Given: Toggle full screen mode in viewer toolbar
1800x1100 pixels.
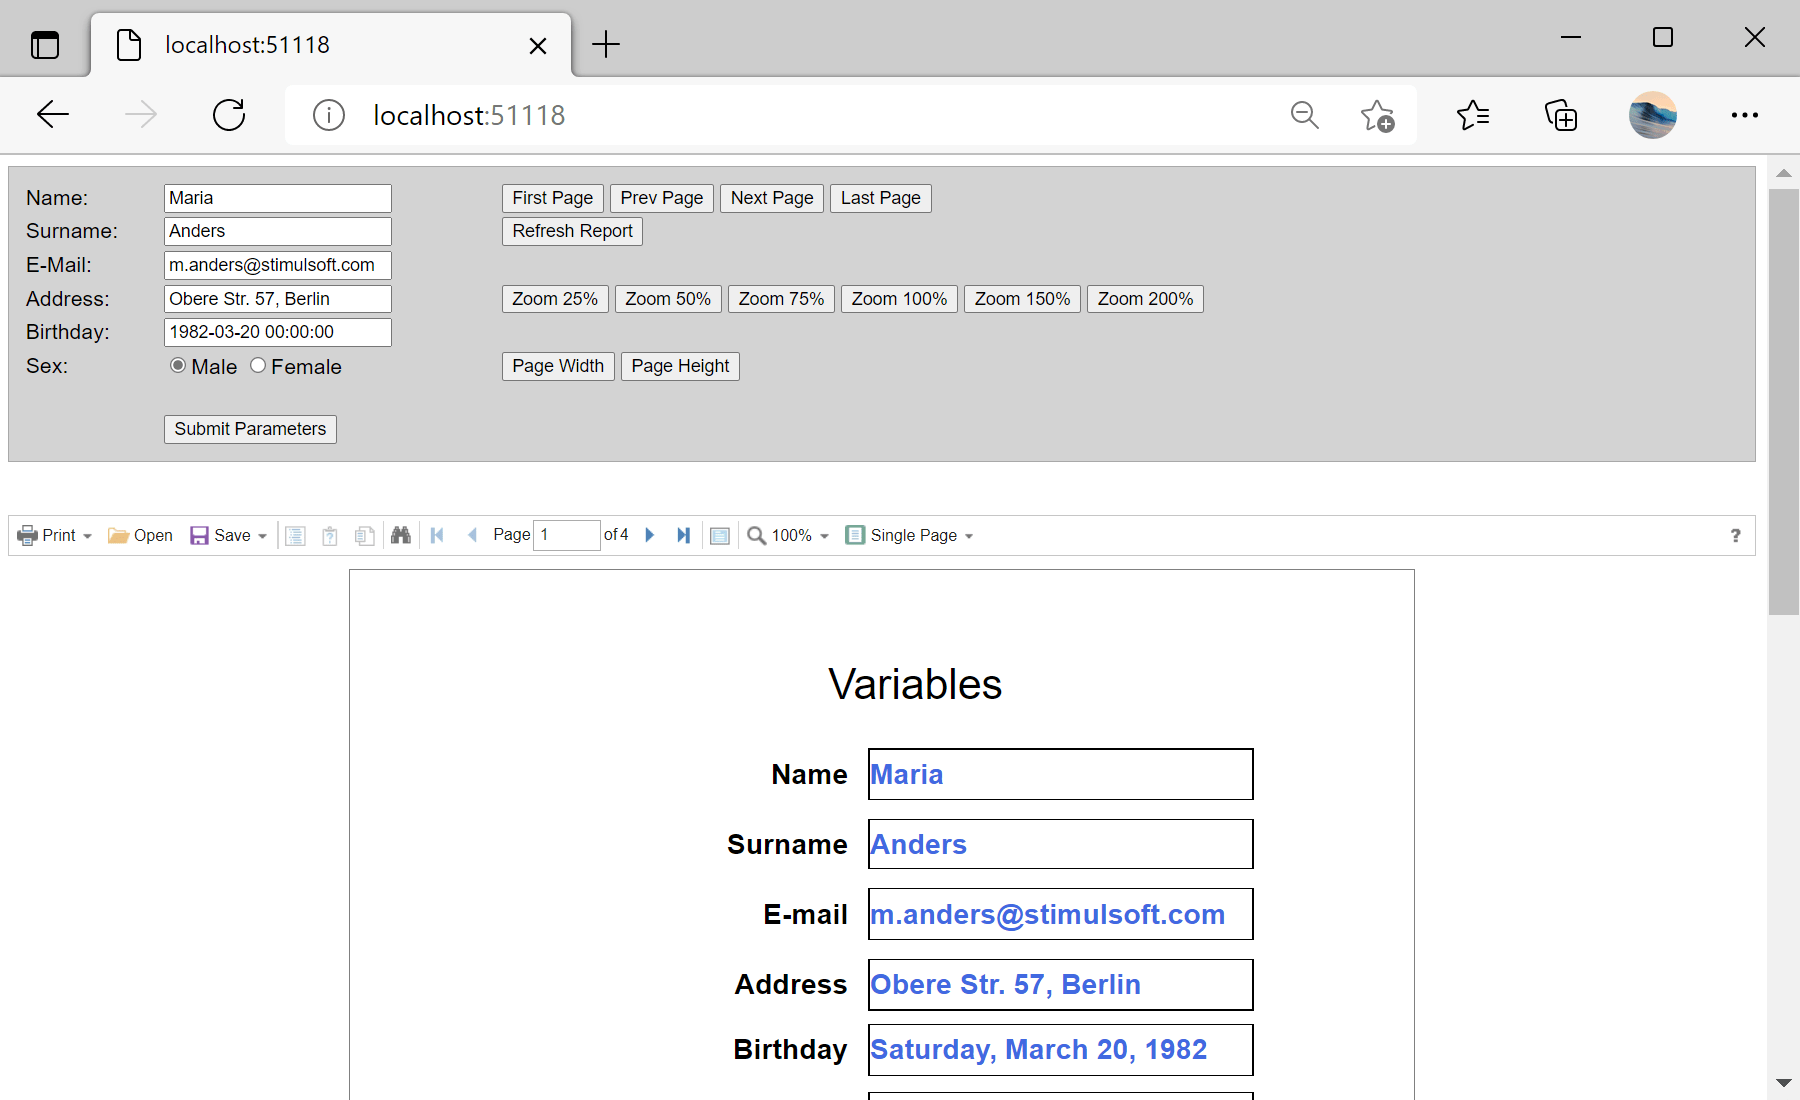Looking at the screenshot, I should pos(720,535).
